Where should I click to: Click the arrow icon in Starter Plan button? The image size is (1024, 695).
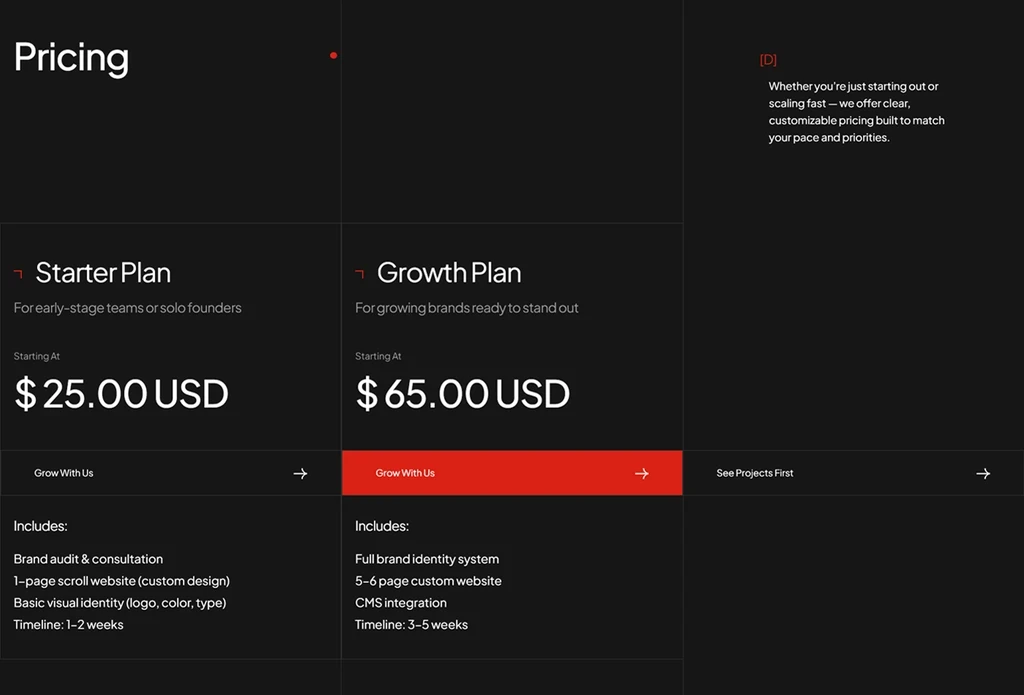coord(300,474)
